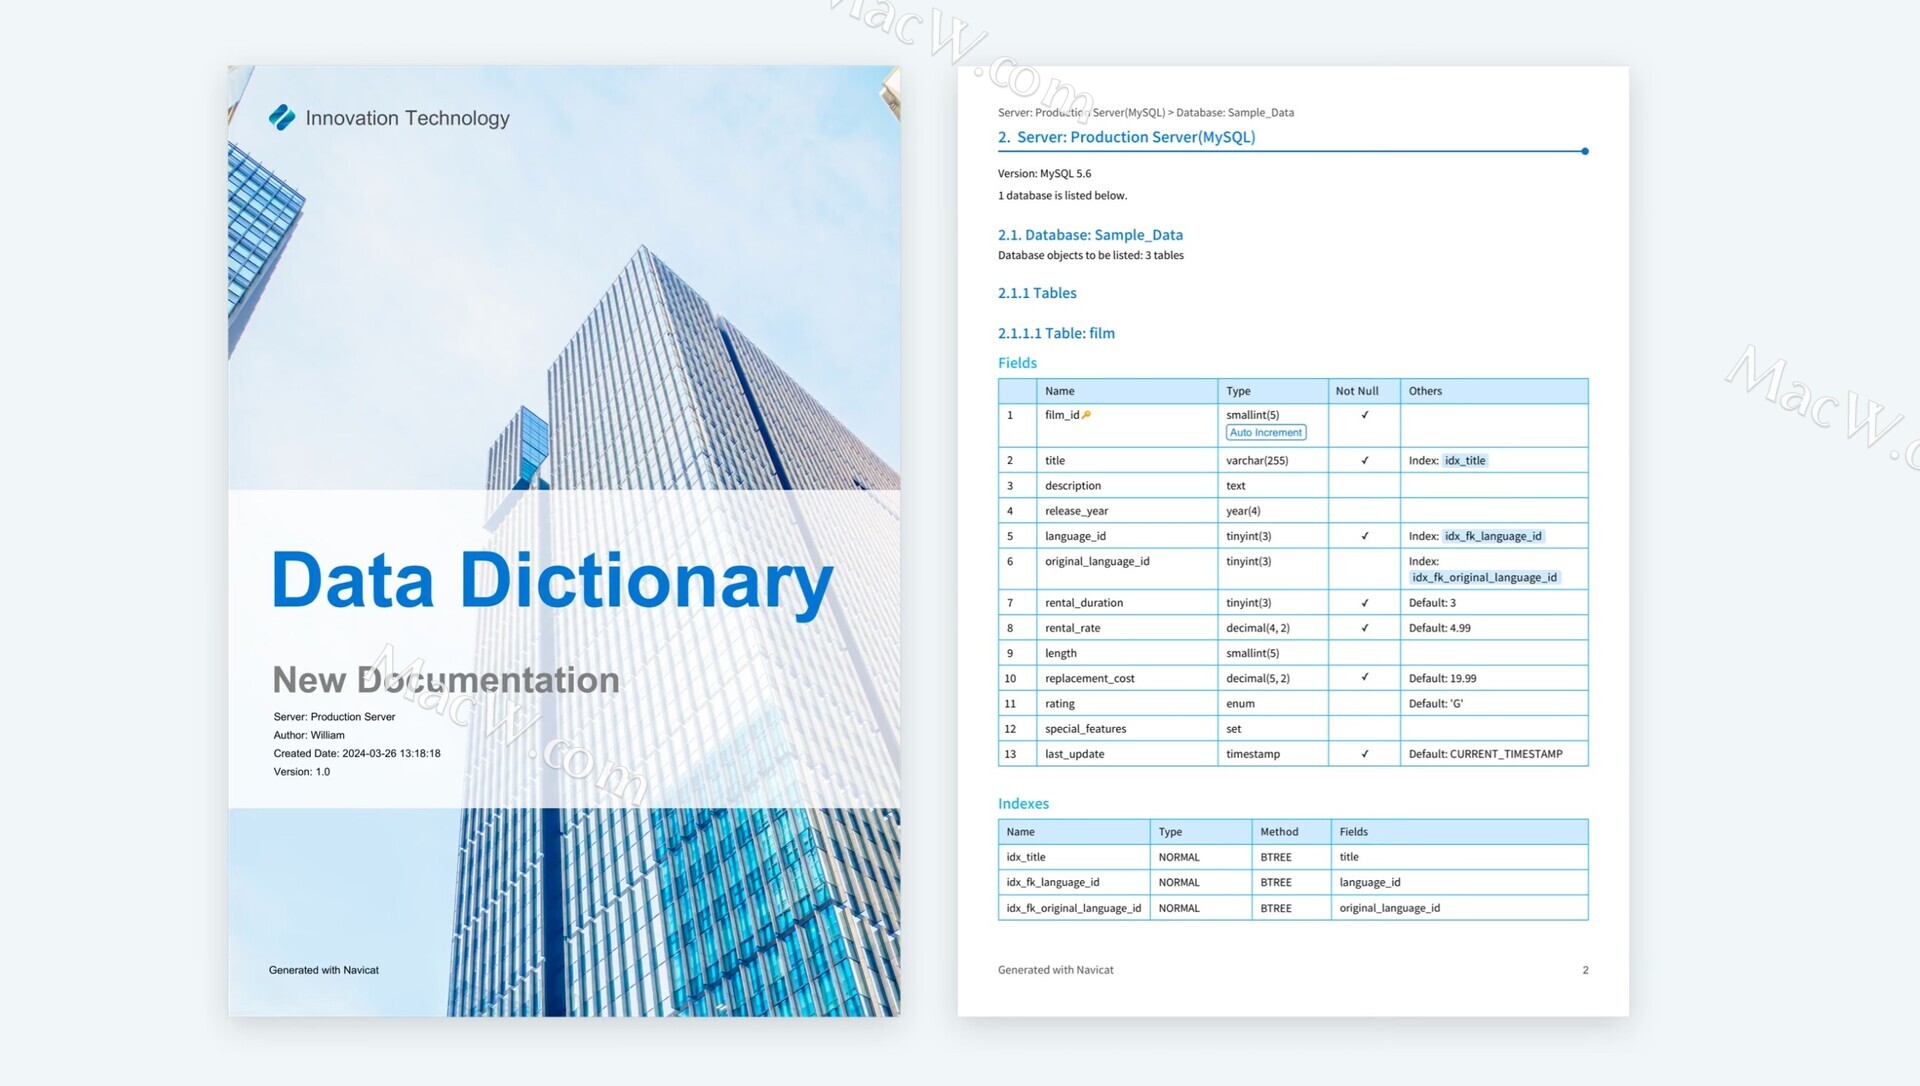Click the '2.1.1.1 Table: film' heading
The width and height of the screenshot is (1920, 1086).
pos(1056,334)
